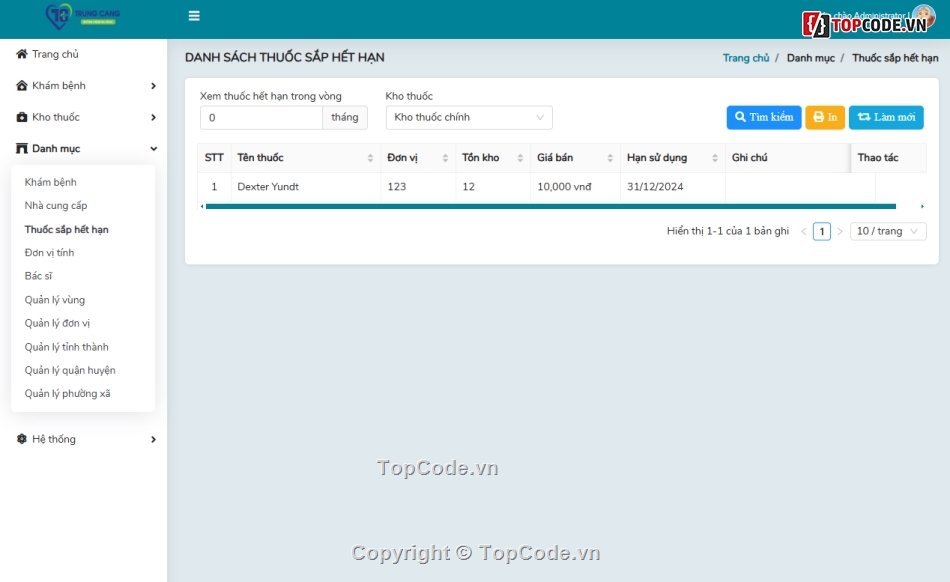The image size is (950, 582).
Task: Click the Tìm kiếm search button
Action: pos(764,117)
